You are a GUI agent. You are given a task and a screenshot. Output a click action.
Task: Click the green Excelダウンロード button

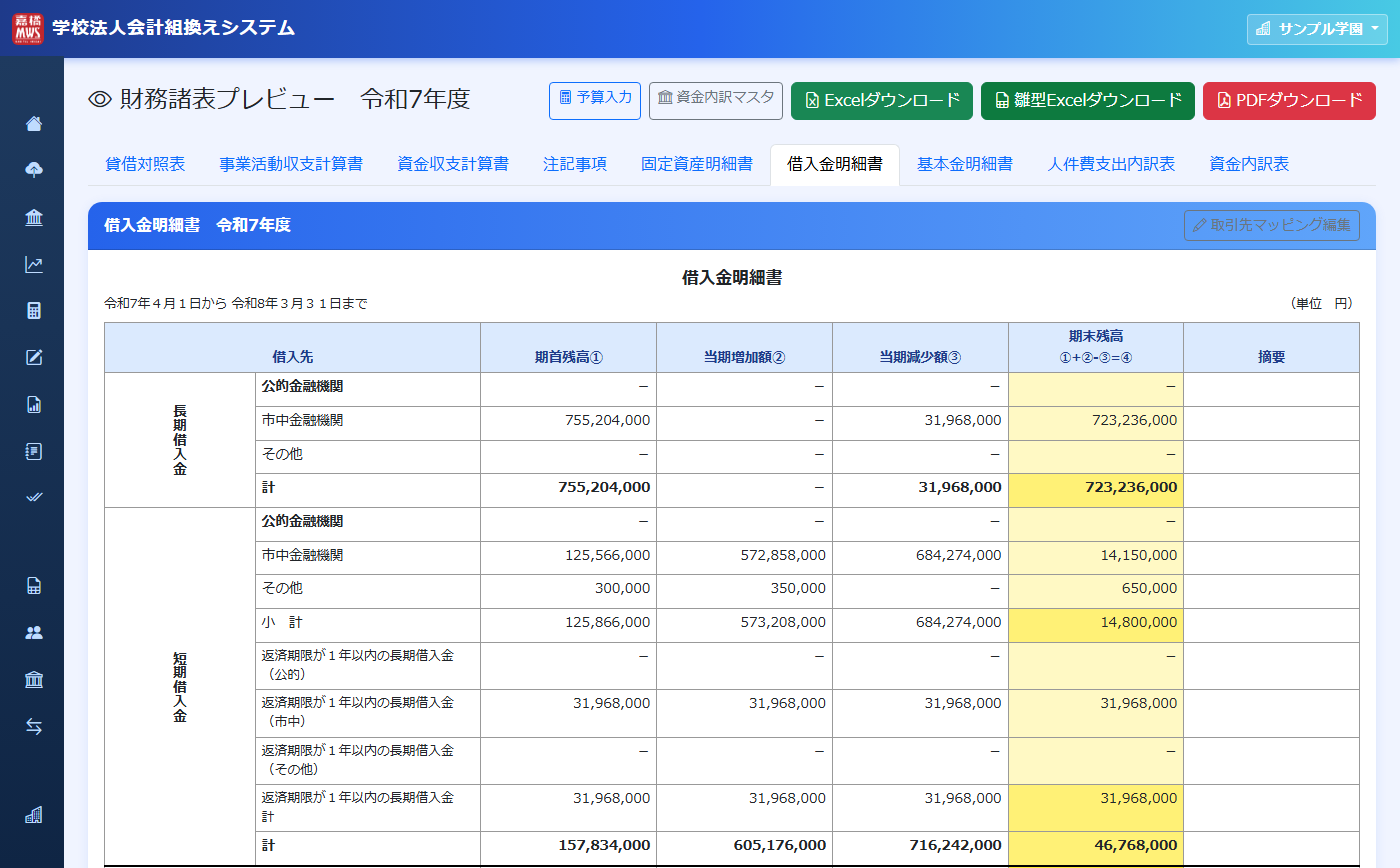[x=882, y=101]
